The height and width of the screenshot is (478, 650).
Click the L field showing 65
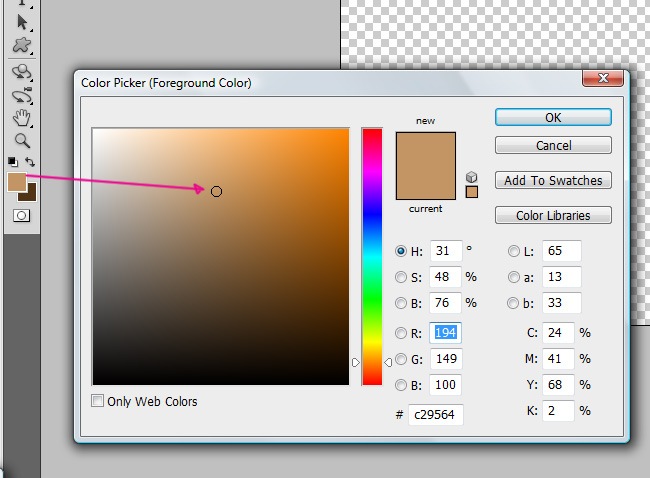[562, 251]
